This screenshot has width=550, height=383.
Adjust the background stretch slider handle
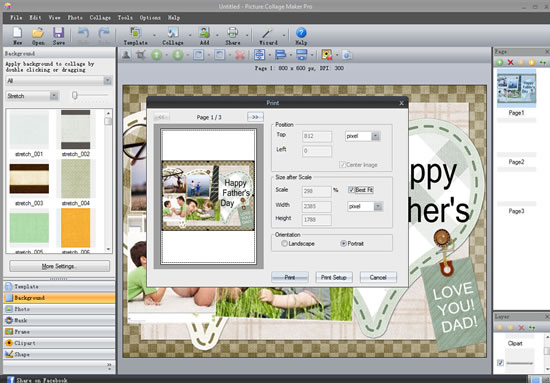[x=75, y=95]
